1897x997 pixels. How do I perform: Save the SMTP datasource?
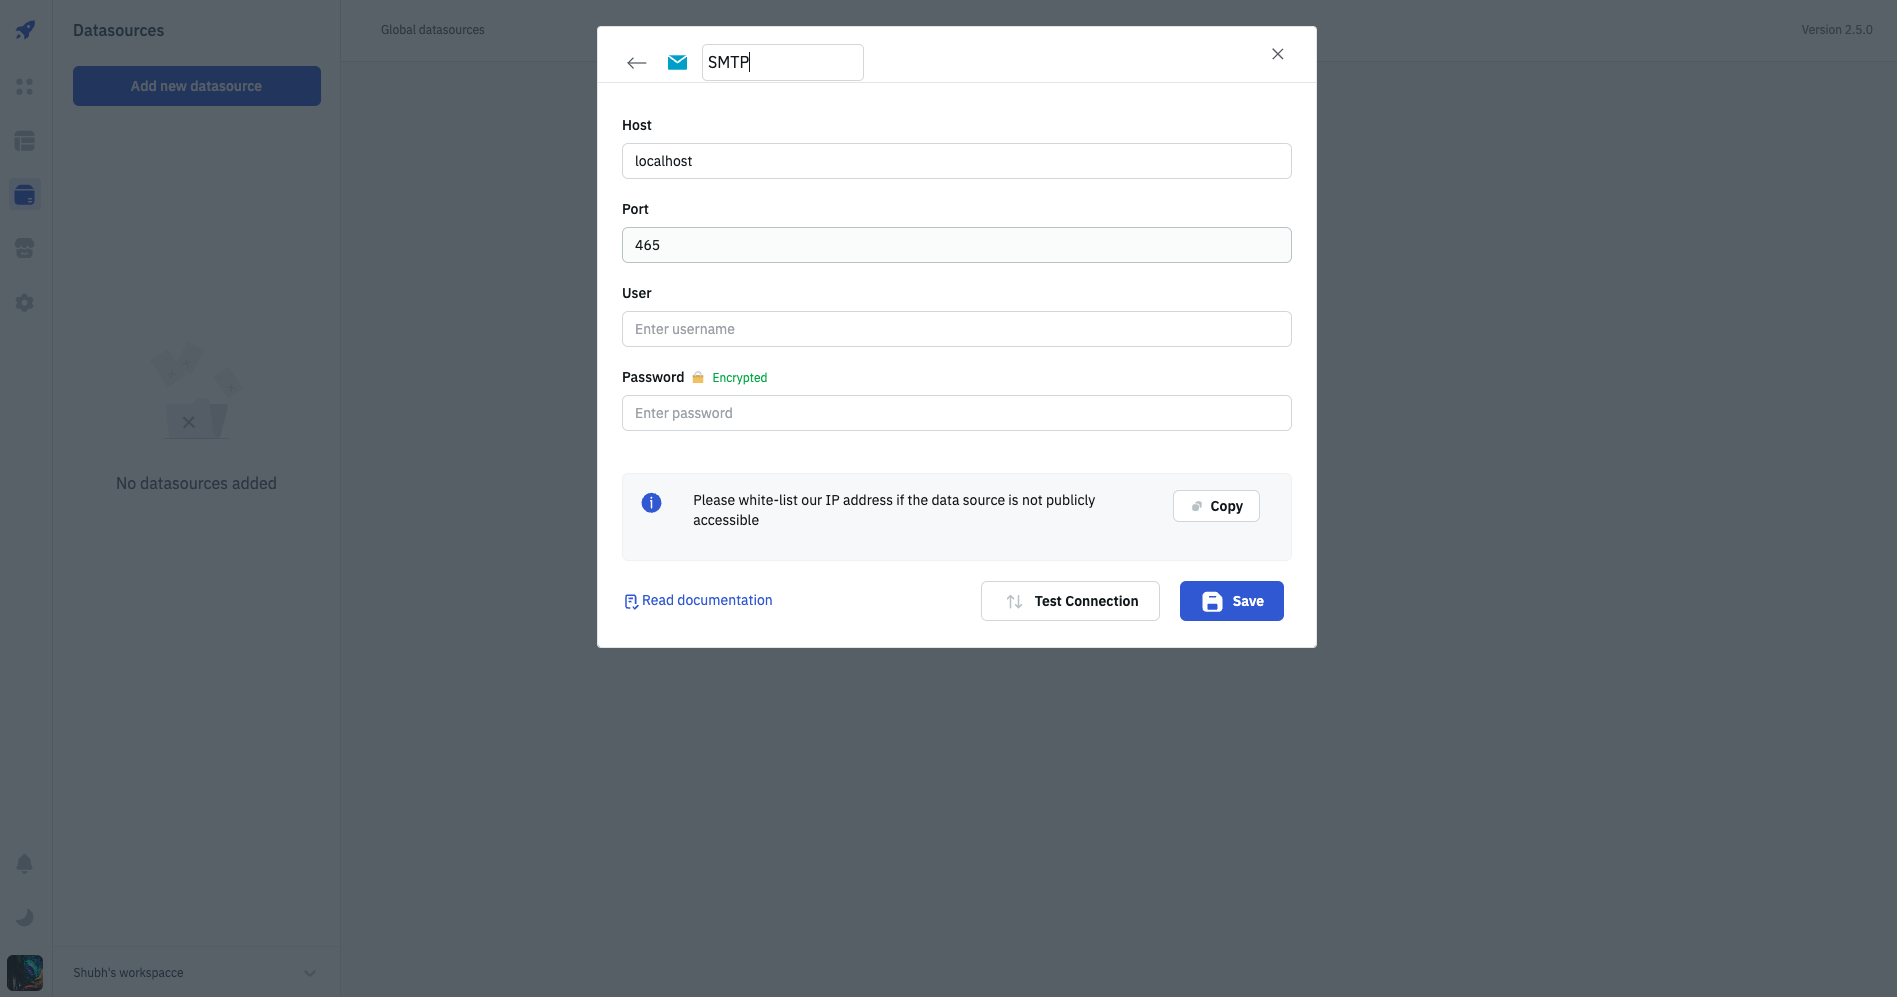click(1231, 601)
